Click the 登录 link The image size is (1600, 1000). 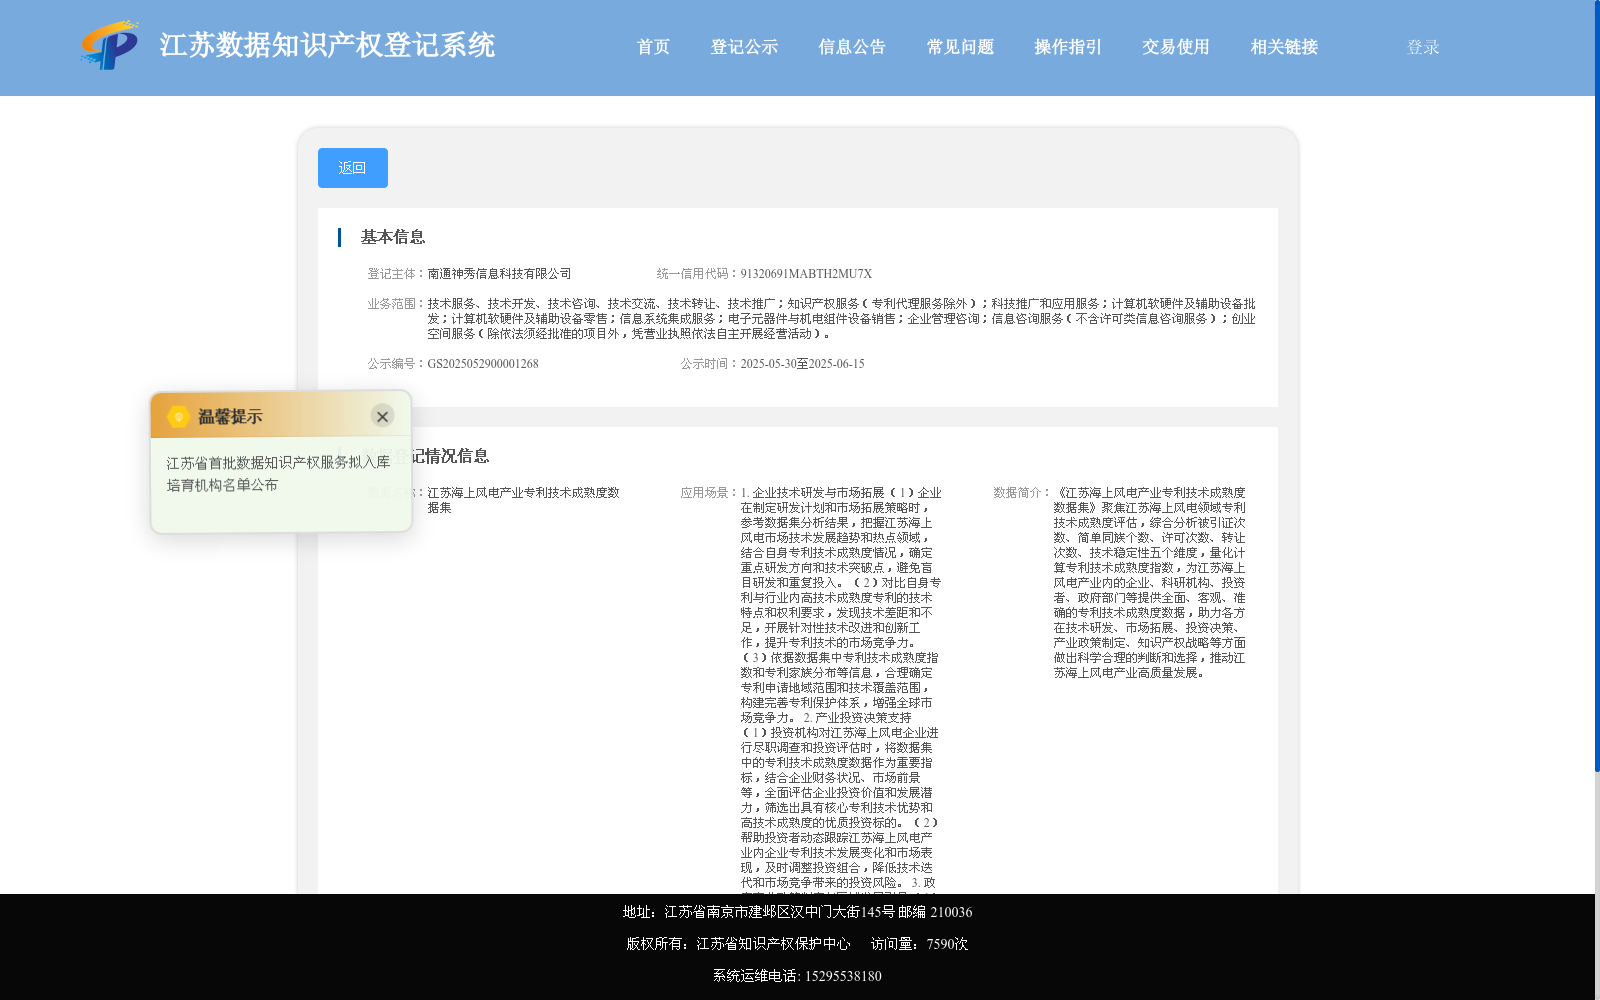coord(1423,47)
